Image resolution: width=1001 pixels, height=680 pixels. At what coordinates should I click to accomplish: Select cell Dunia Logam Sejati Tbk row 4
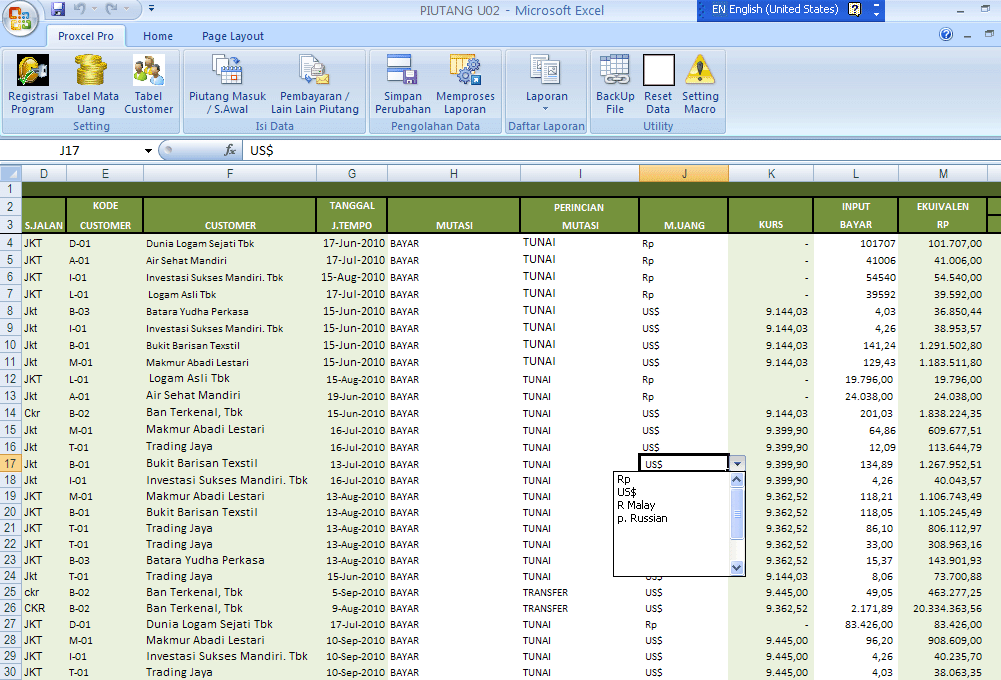[x=230, y=243]
